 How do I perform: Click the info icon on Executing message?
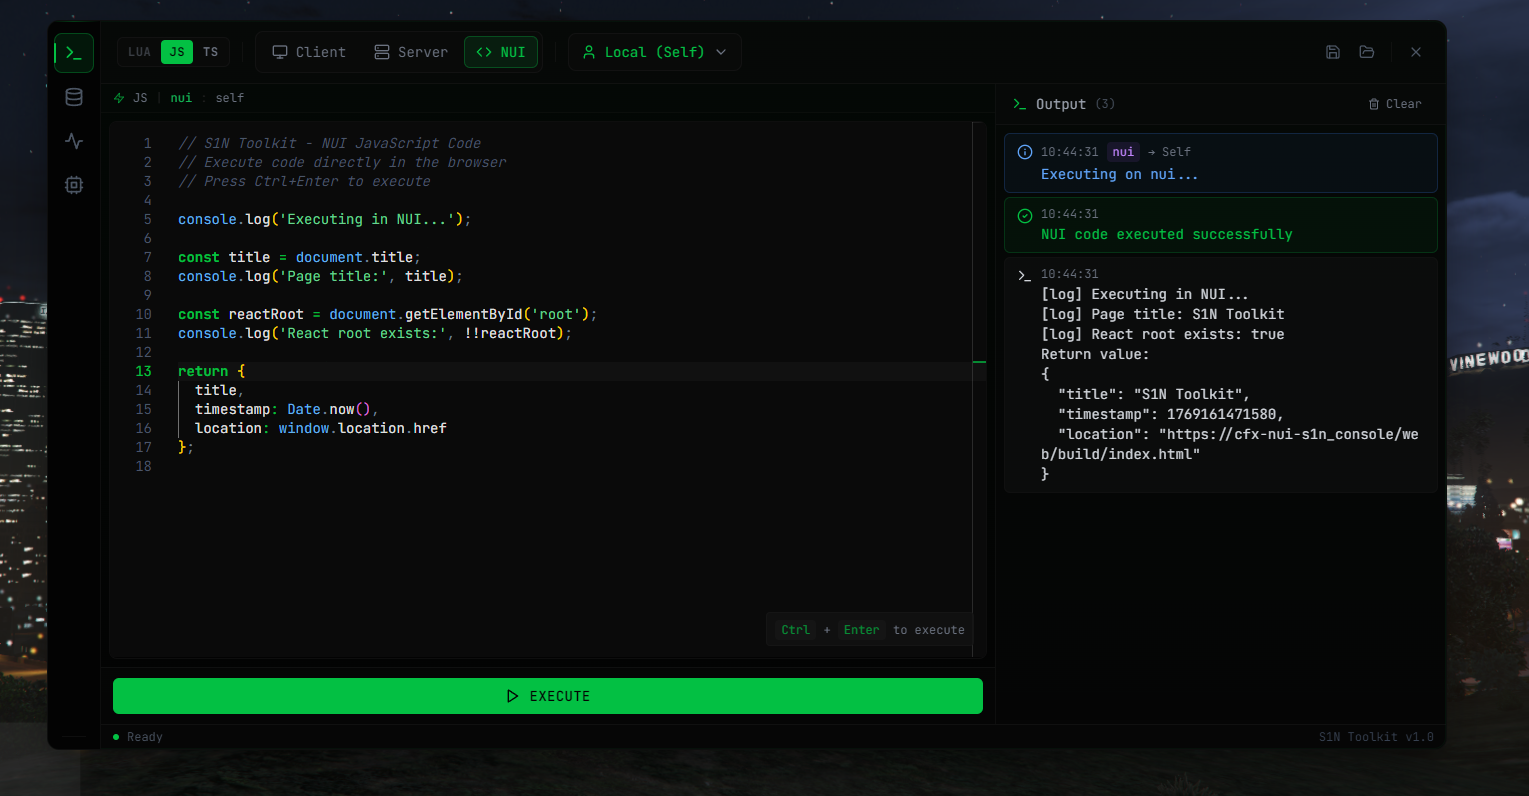coord(1025,152)
